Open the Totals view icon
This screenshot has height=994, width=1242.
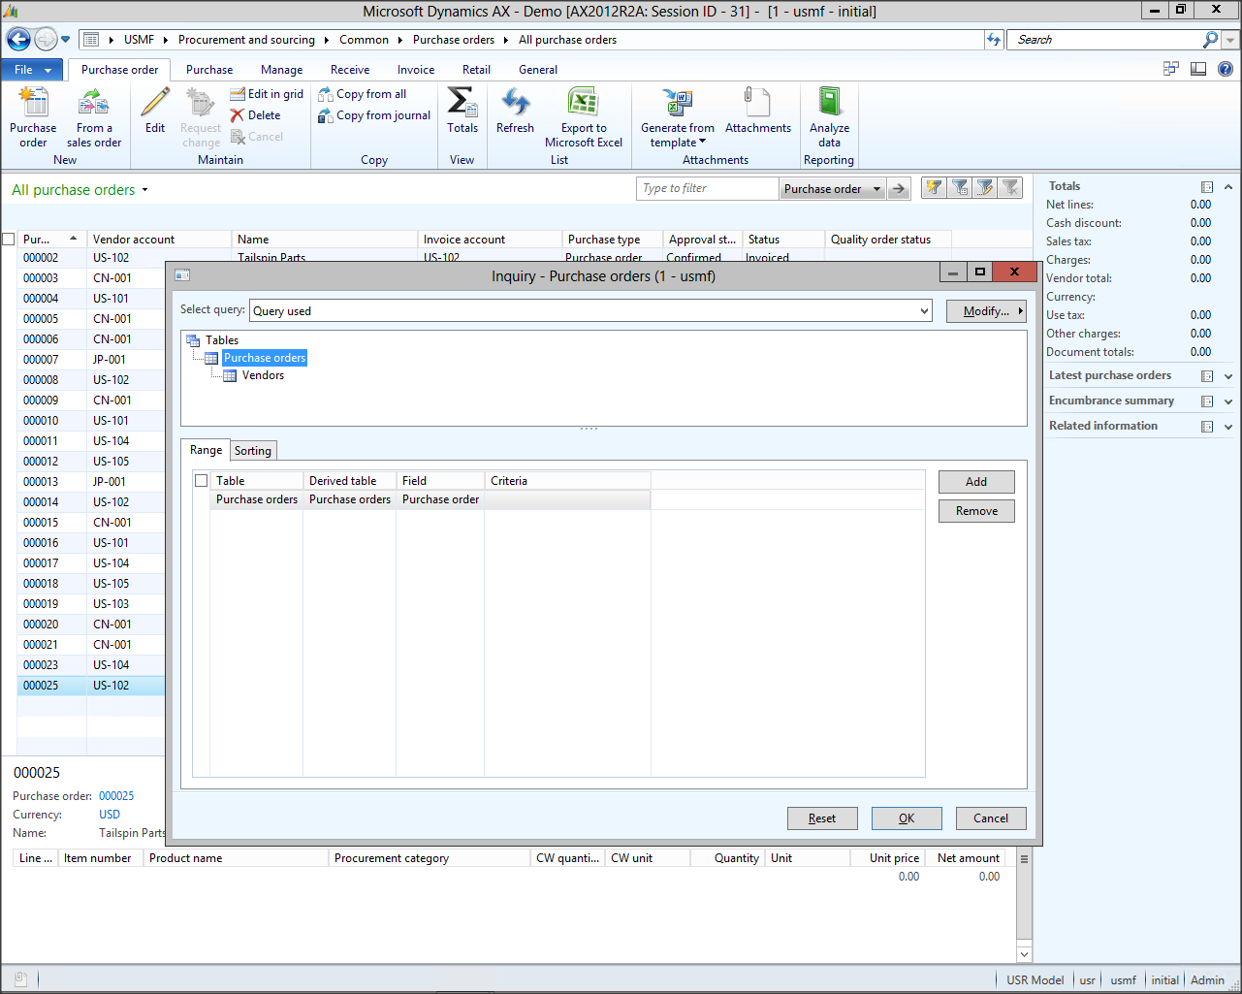click(x=462, y=104)
